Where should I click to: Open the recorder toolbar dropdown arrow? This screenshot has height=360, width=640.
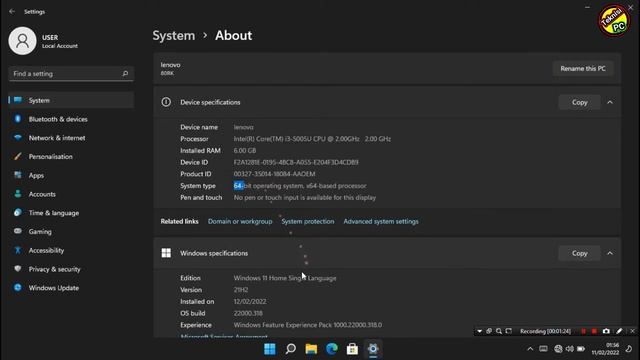coord(480,331)
